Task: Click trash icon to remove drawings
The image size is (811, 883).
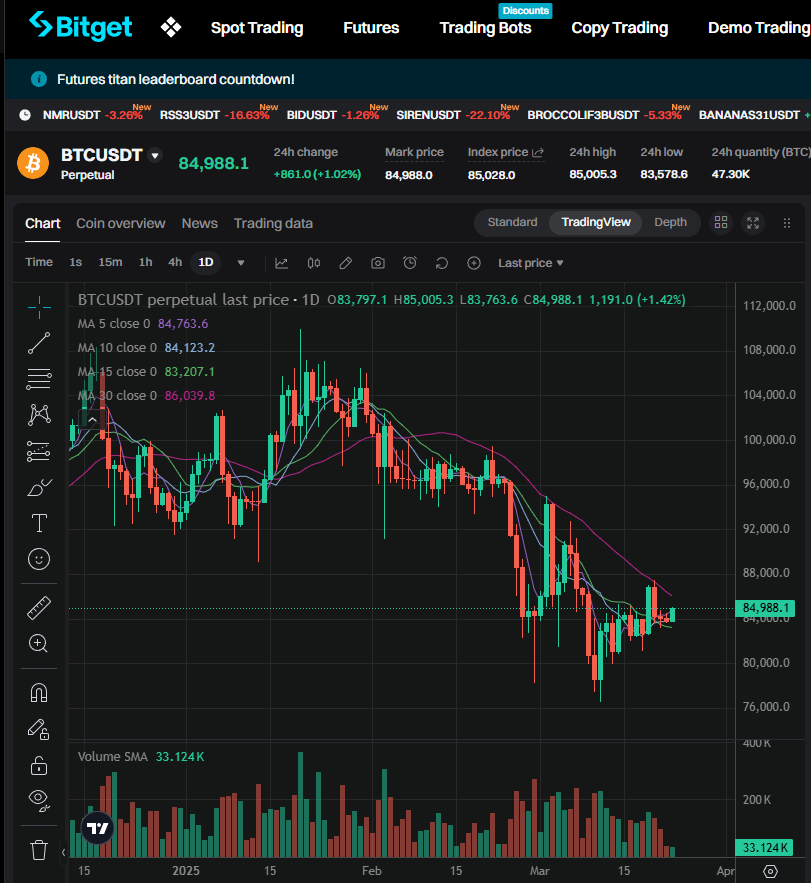Action: click(x=39, y=850)
